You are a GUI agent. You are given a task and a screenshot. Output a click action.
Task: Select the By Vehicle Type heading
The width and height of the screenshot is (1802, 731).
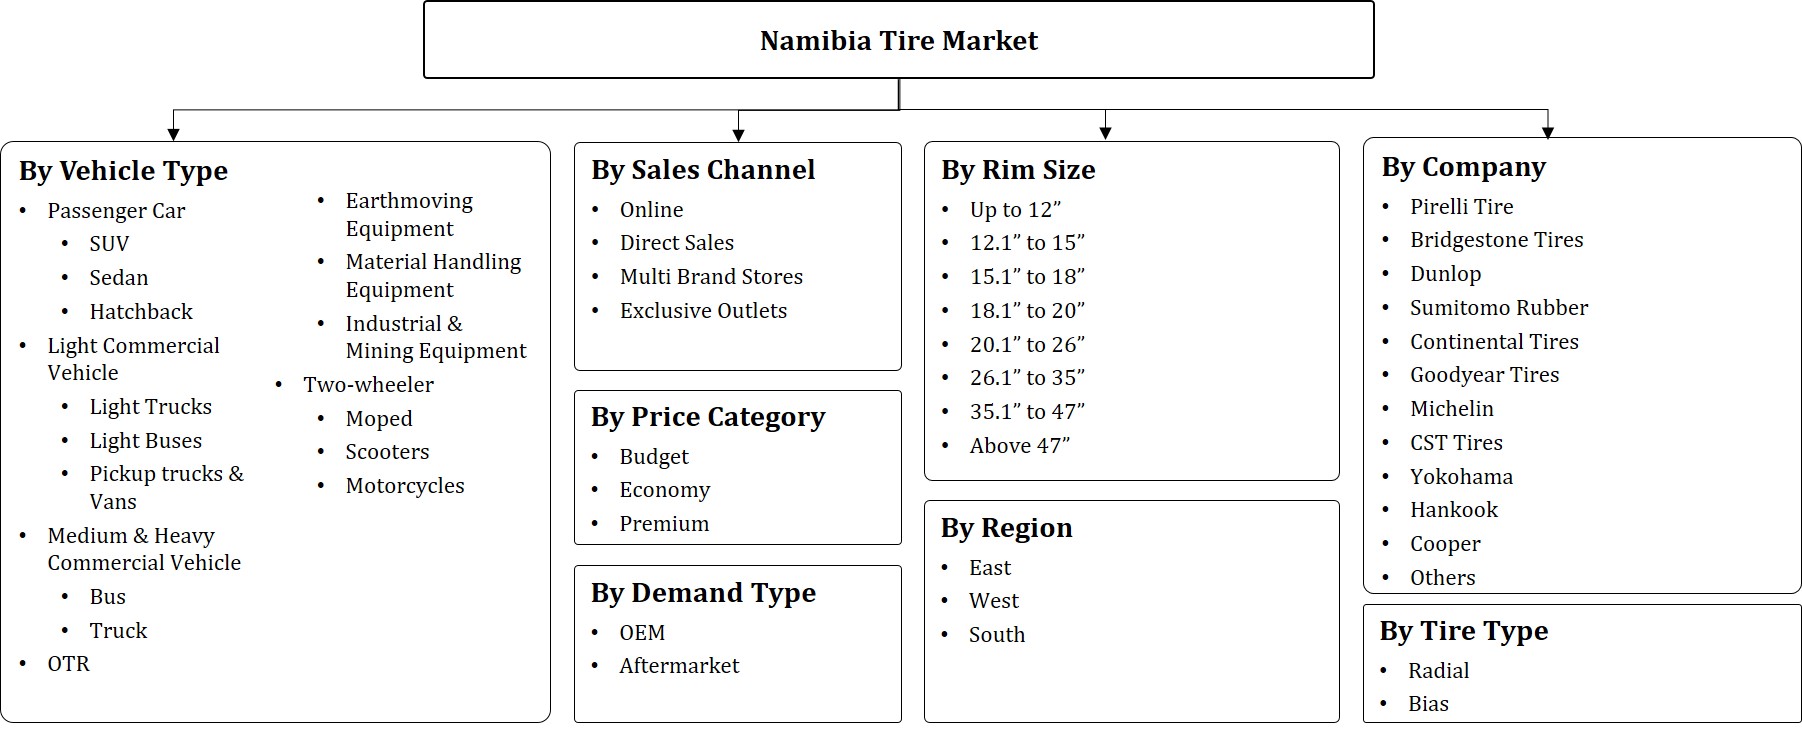point(123,171)
